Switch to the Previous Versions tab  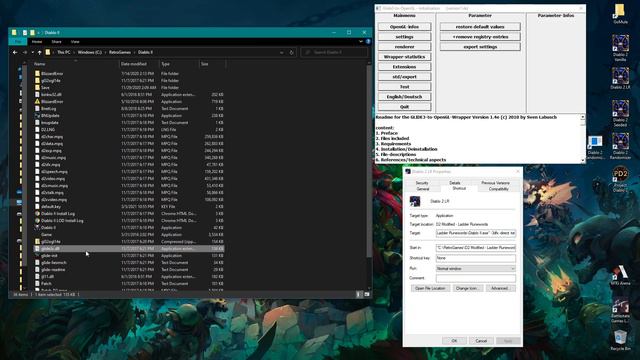(x=495, y=183)
